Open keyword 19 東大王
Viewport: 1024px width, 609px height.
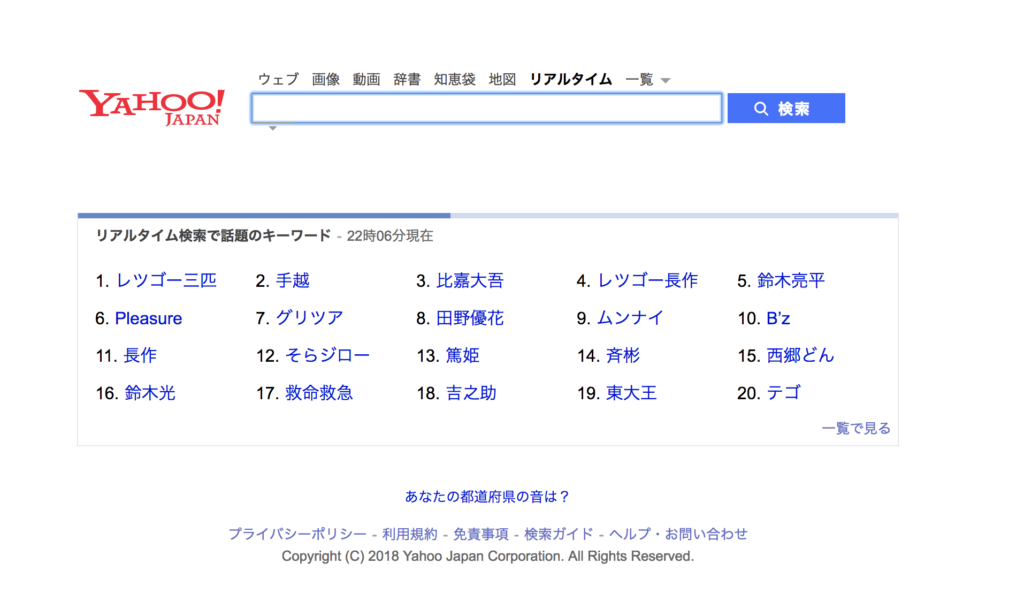pos(632,393)
